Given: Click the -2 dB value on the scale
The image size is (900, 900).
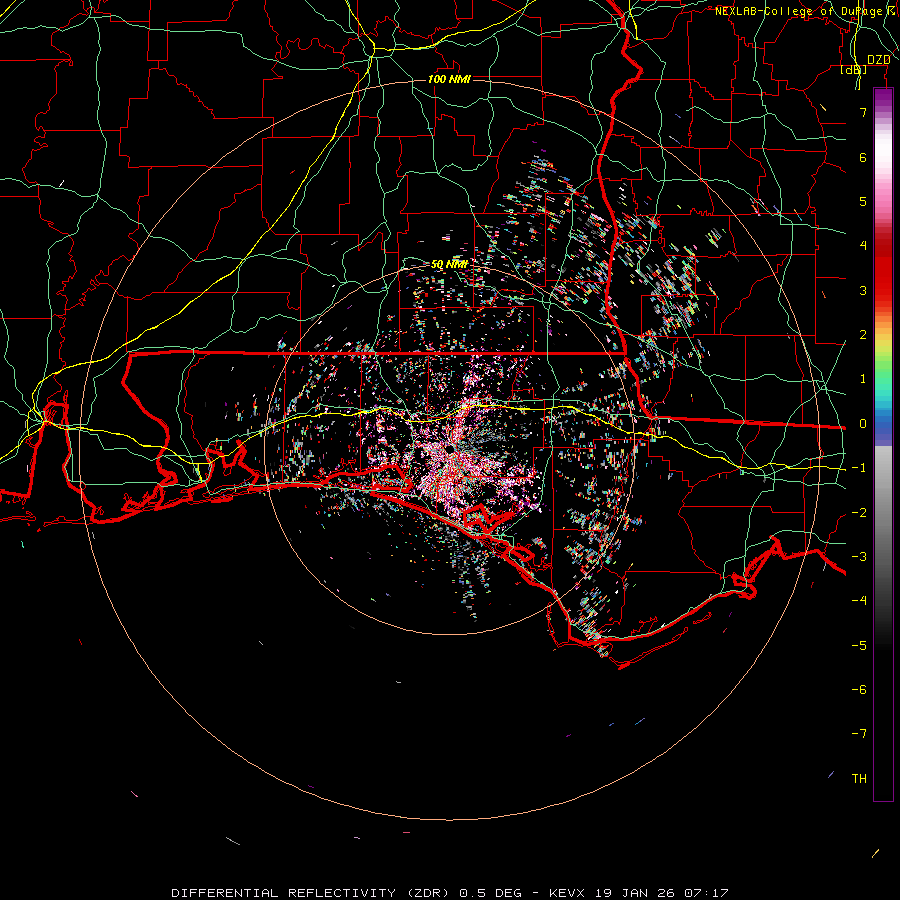Looking at the screenshot, I should [859, 513].
